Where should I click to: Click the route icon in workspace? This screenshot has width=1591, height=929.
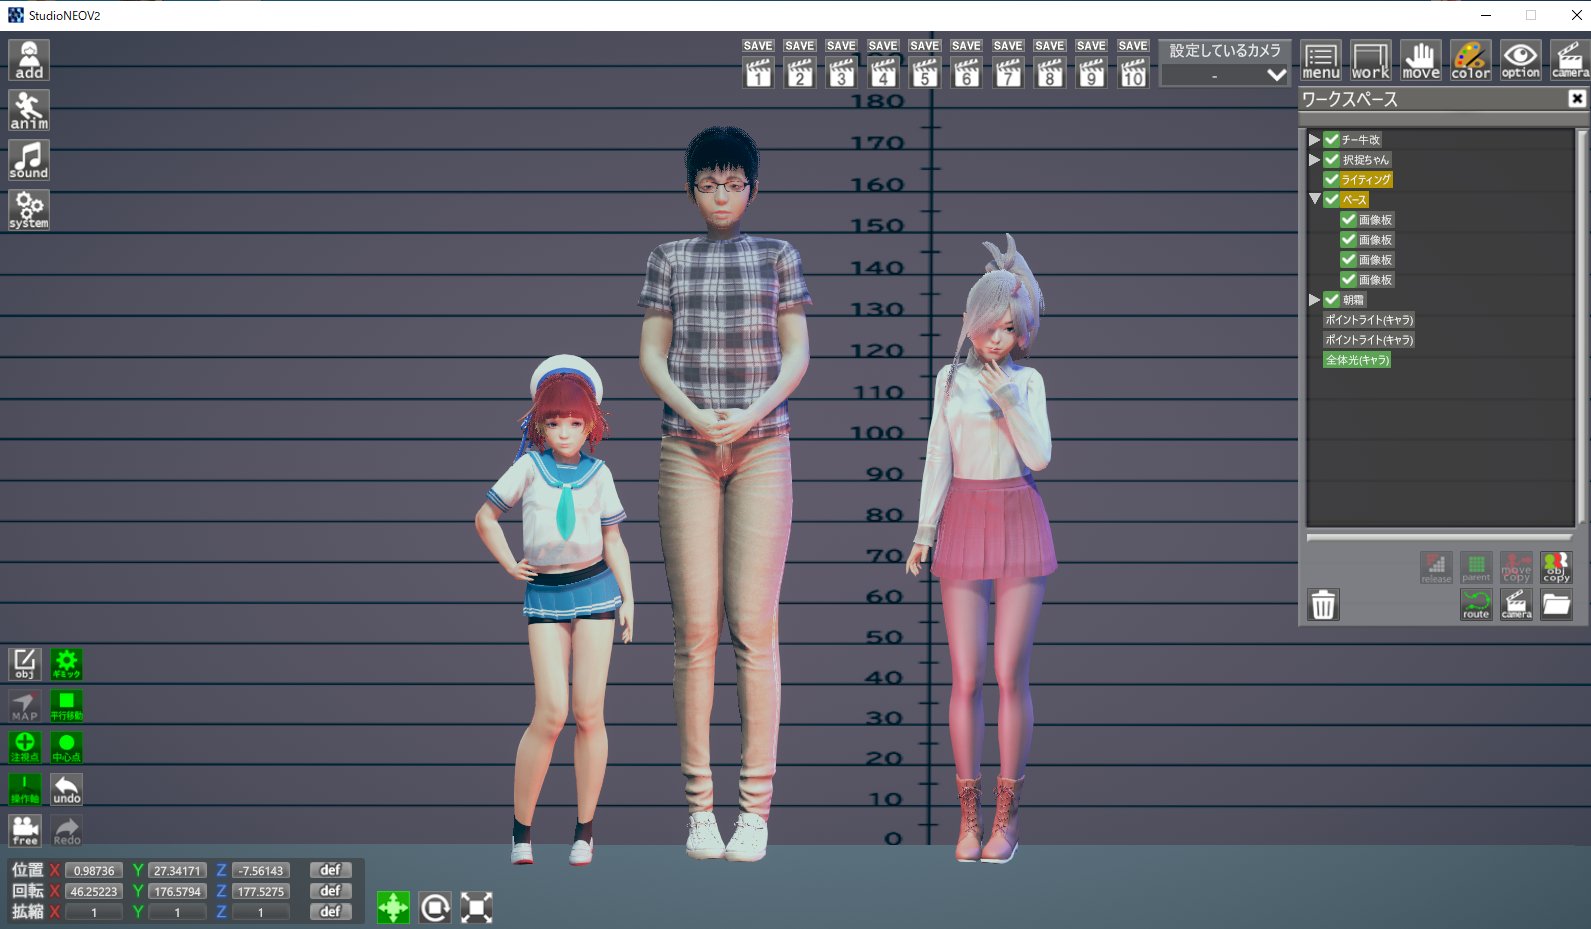(x=1476, y=604)
